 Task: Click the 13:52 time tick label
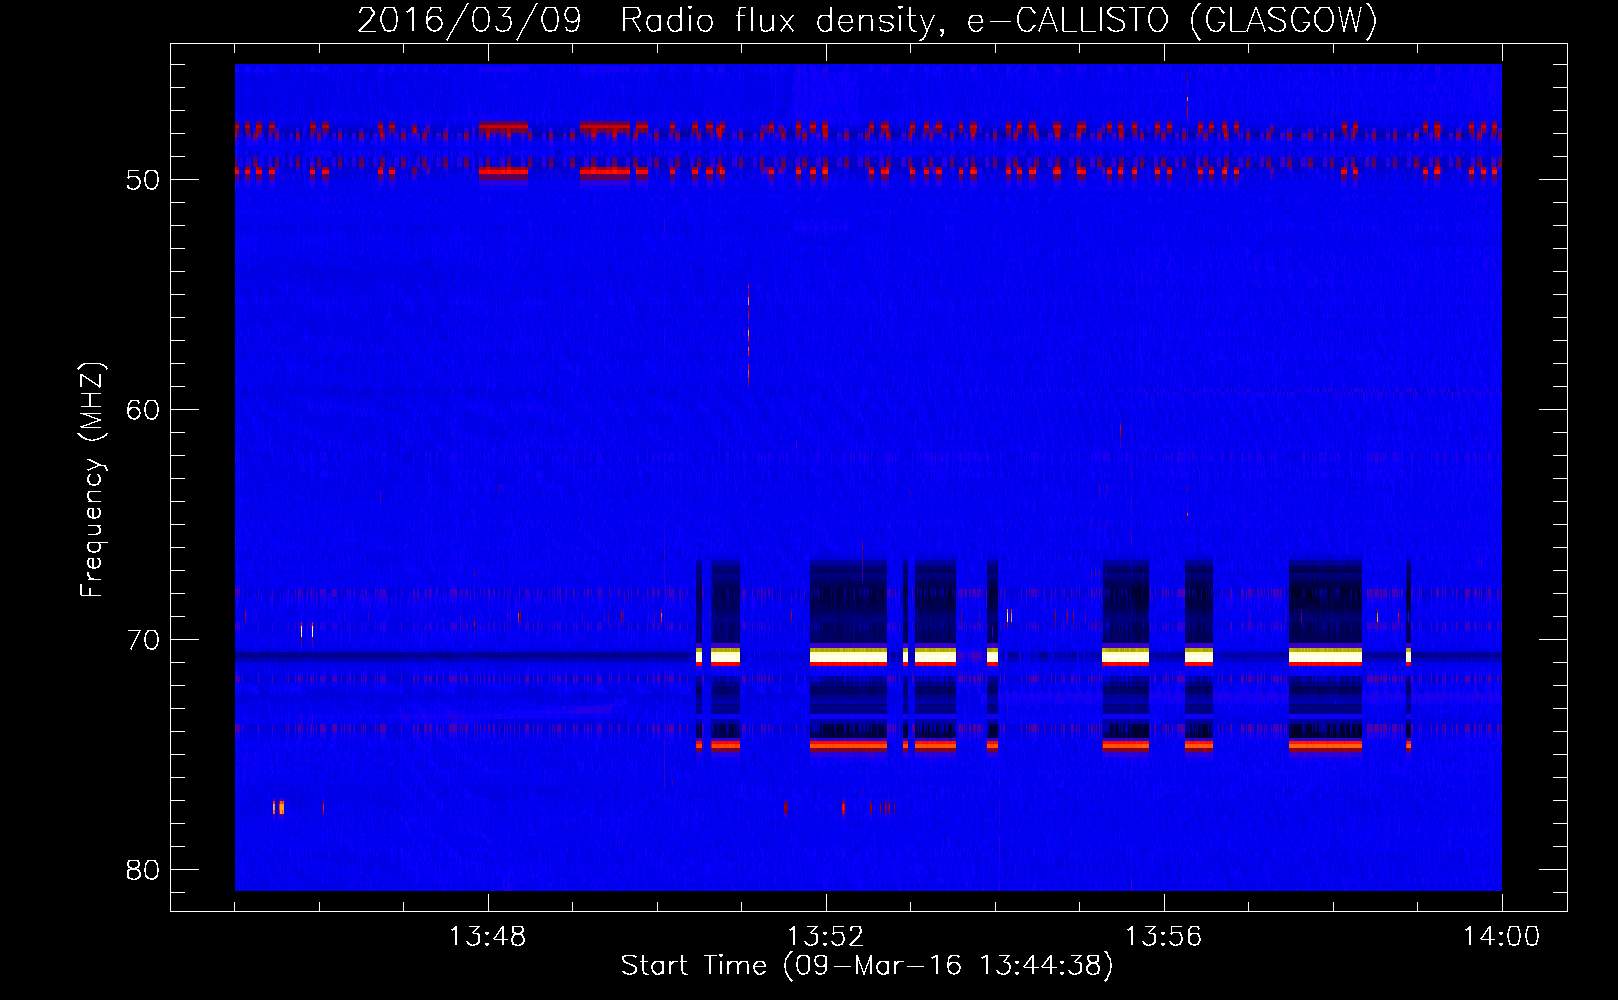tap(826, 937)
